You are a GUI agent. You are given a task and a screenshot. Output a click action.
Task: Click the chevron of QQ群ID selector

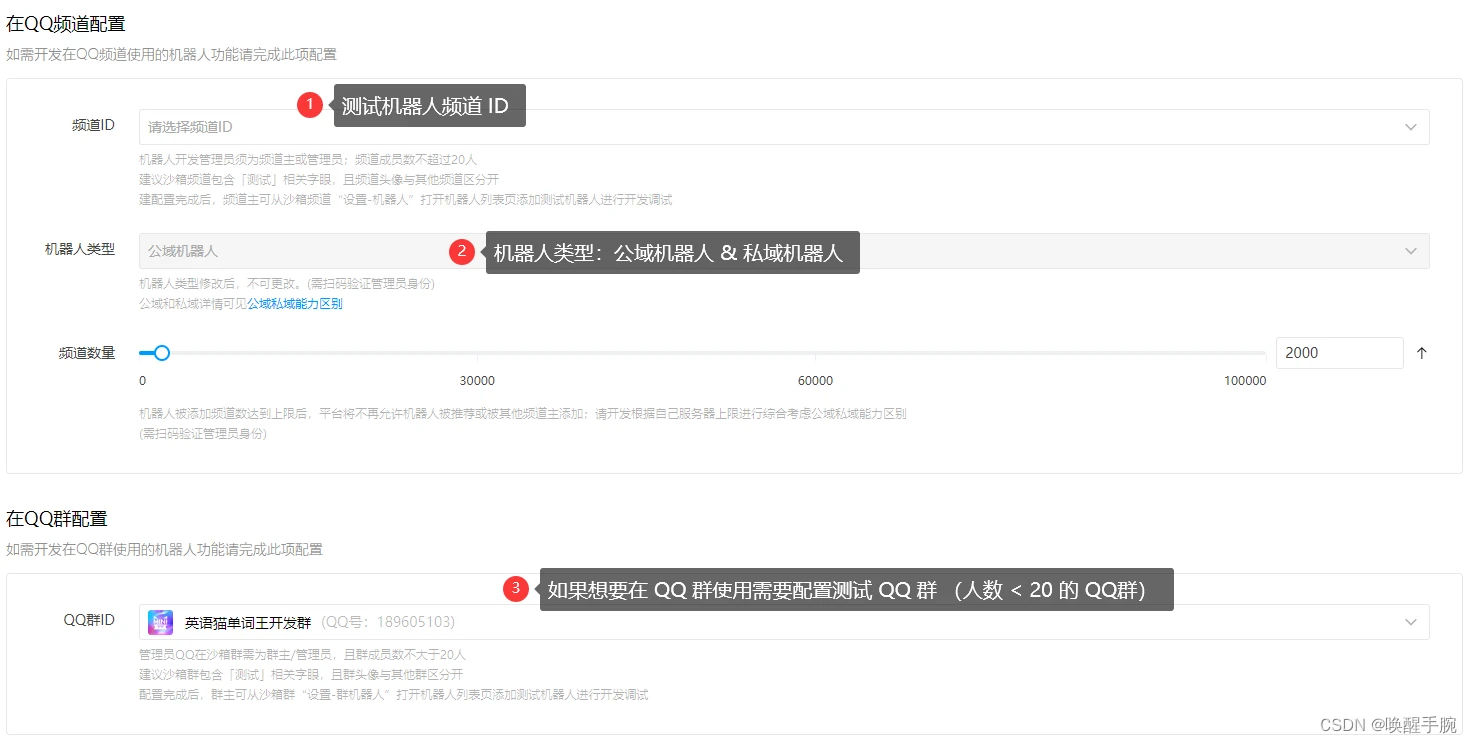pyautogui.click(x=1411, y=622)
